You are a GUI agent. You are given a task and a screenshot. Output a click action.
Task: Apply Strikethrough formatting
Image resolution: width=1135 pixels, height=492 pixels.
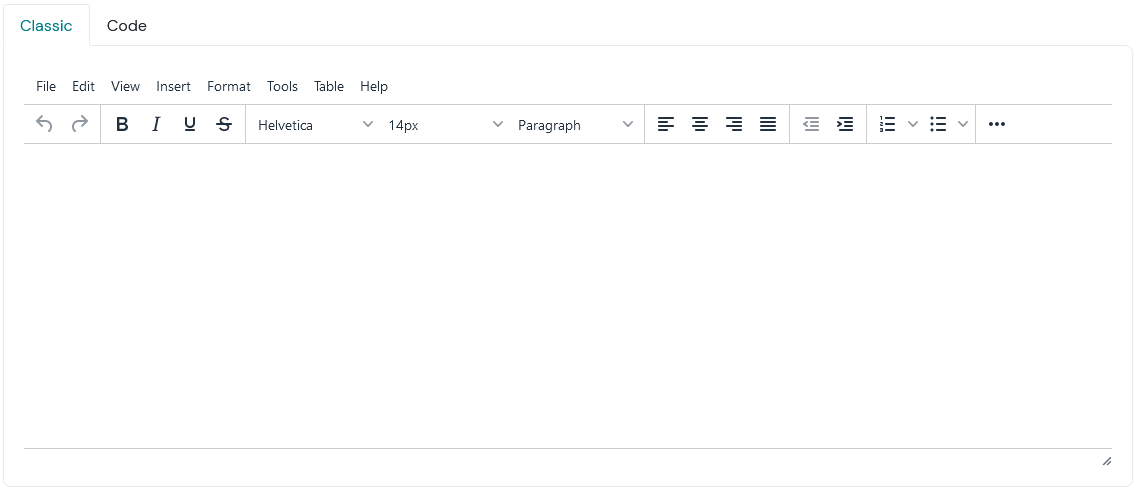[x=224, y=124]
